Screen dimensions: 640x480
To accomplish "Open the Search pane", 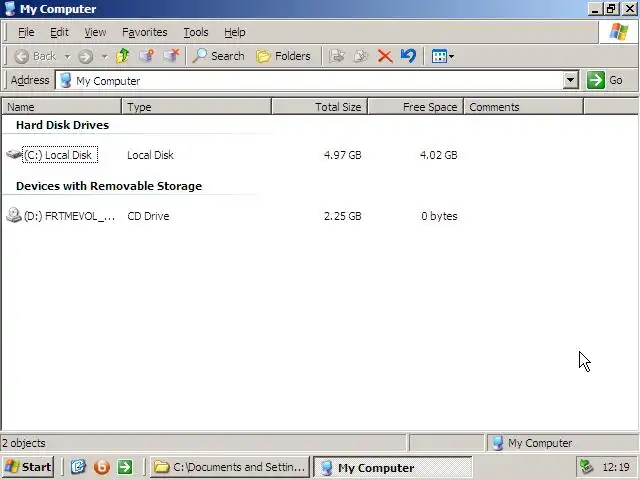I will [x=218, y=56].
